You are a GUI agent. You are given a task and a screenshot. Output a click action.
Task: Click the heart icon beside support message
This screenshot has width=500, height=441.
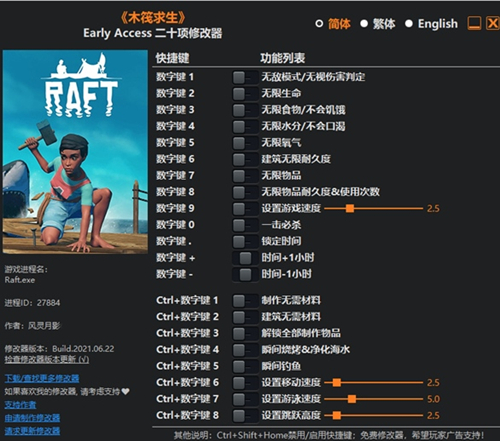(x=126, y=391)
